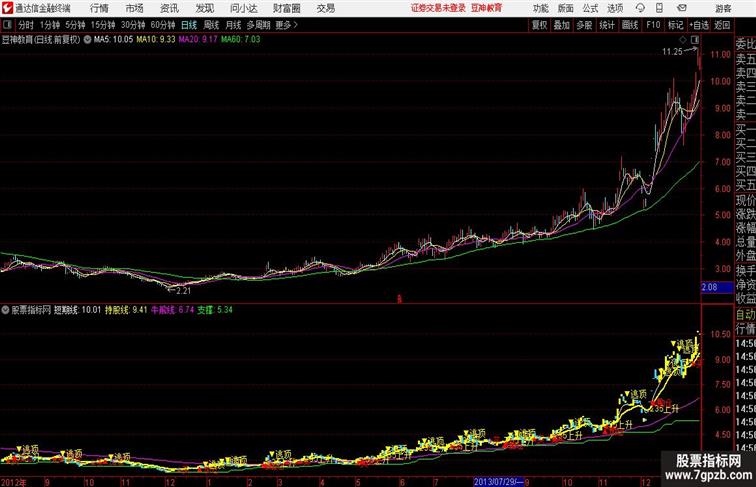756x487 pixels.
Task: Open the 多周期 multi-period view
Action: click(x=258, y=25)
